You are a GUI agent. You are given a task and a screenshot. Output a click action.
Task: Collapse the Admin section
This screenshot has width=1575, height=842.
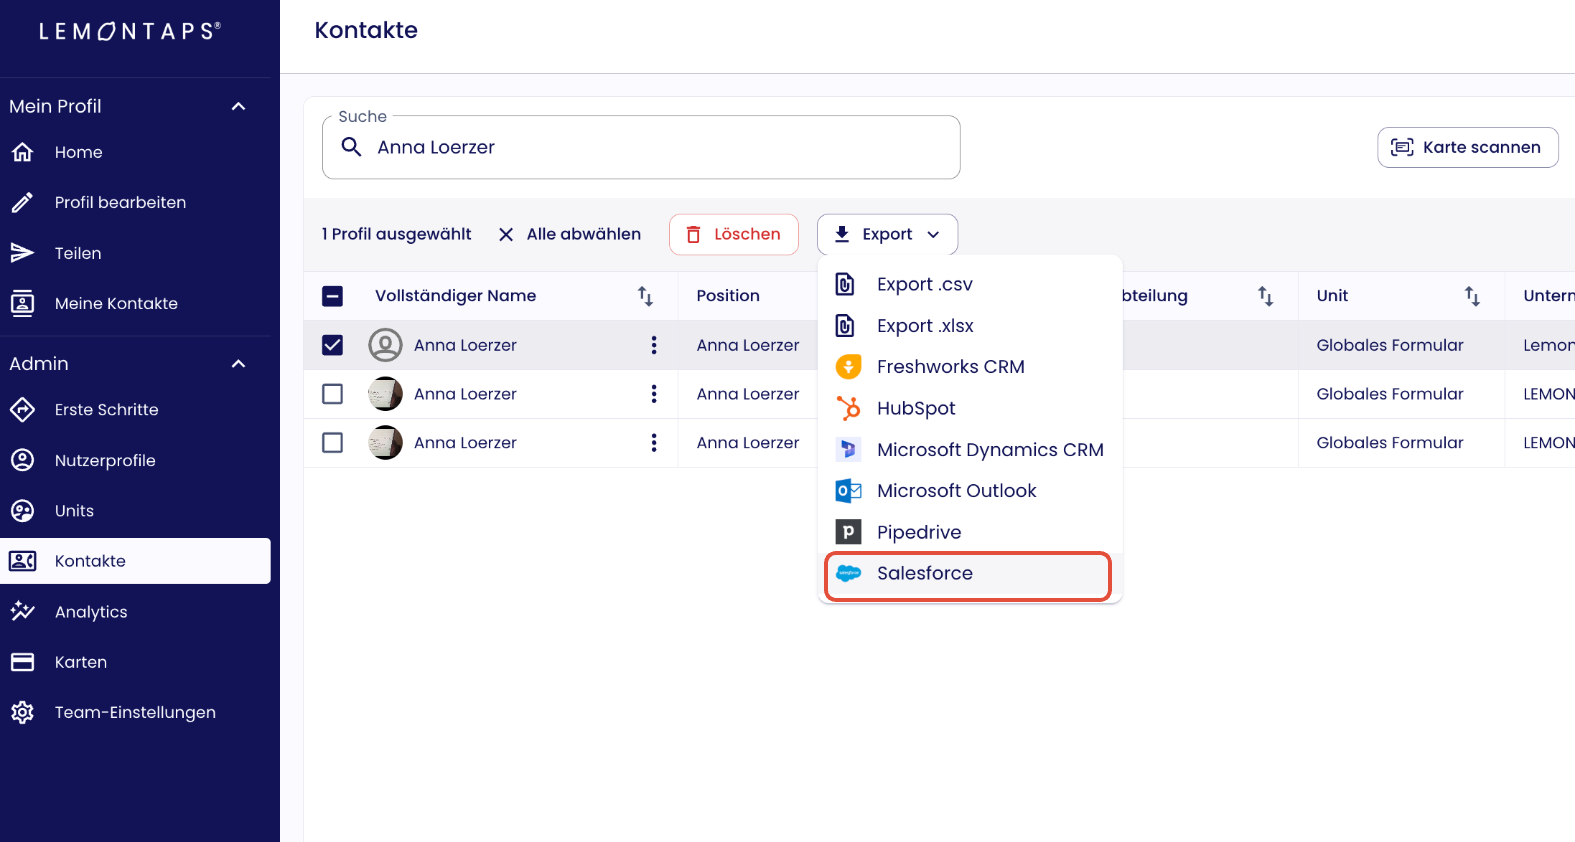[x=238, y=363]
